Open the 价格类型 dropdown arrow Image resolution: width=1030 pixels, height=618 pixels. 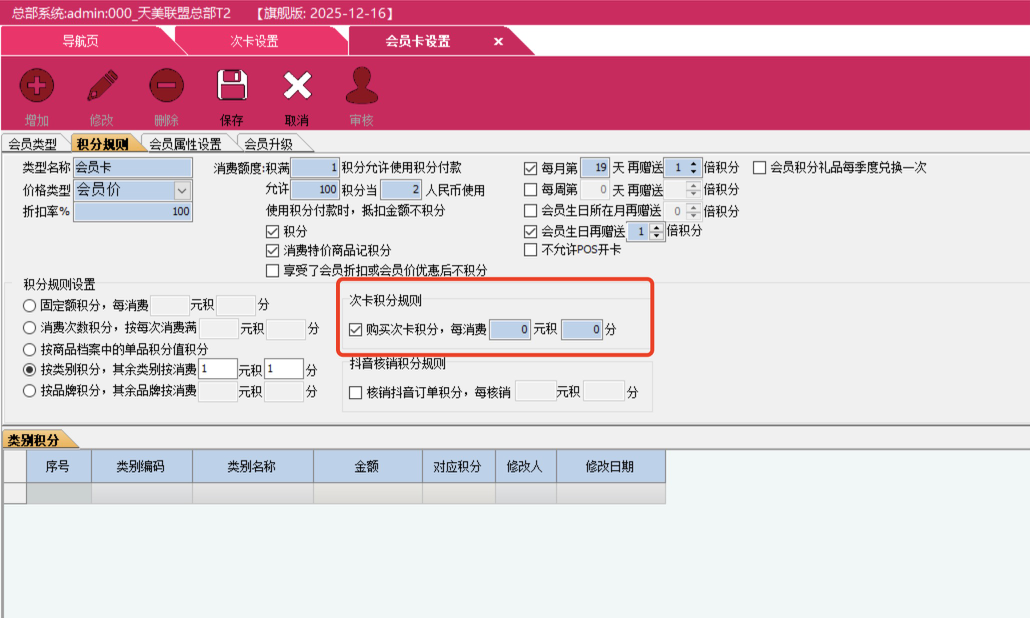coord(182,190)
